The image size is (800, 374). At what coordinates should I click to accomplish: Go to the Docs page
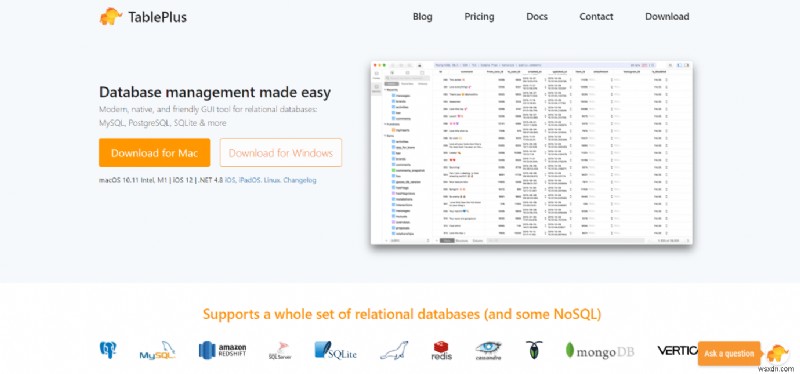point(537,17)
